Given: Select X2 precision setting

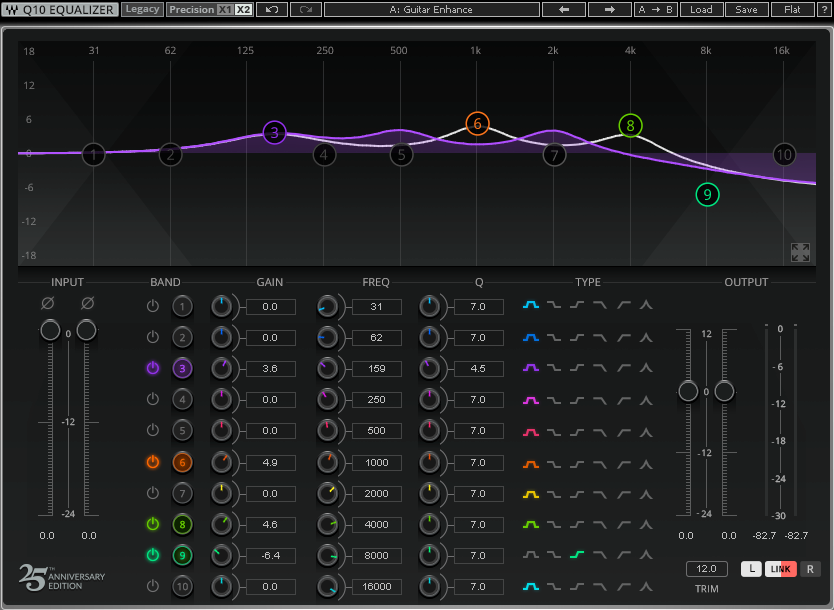Looking at the screenshot, I should [x=243, y=10].
